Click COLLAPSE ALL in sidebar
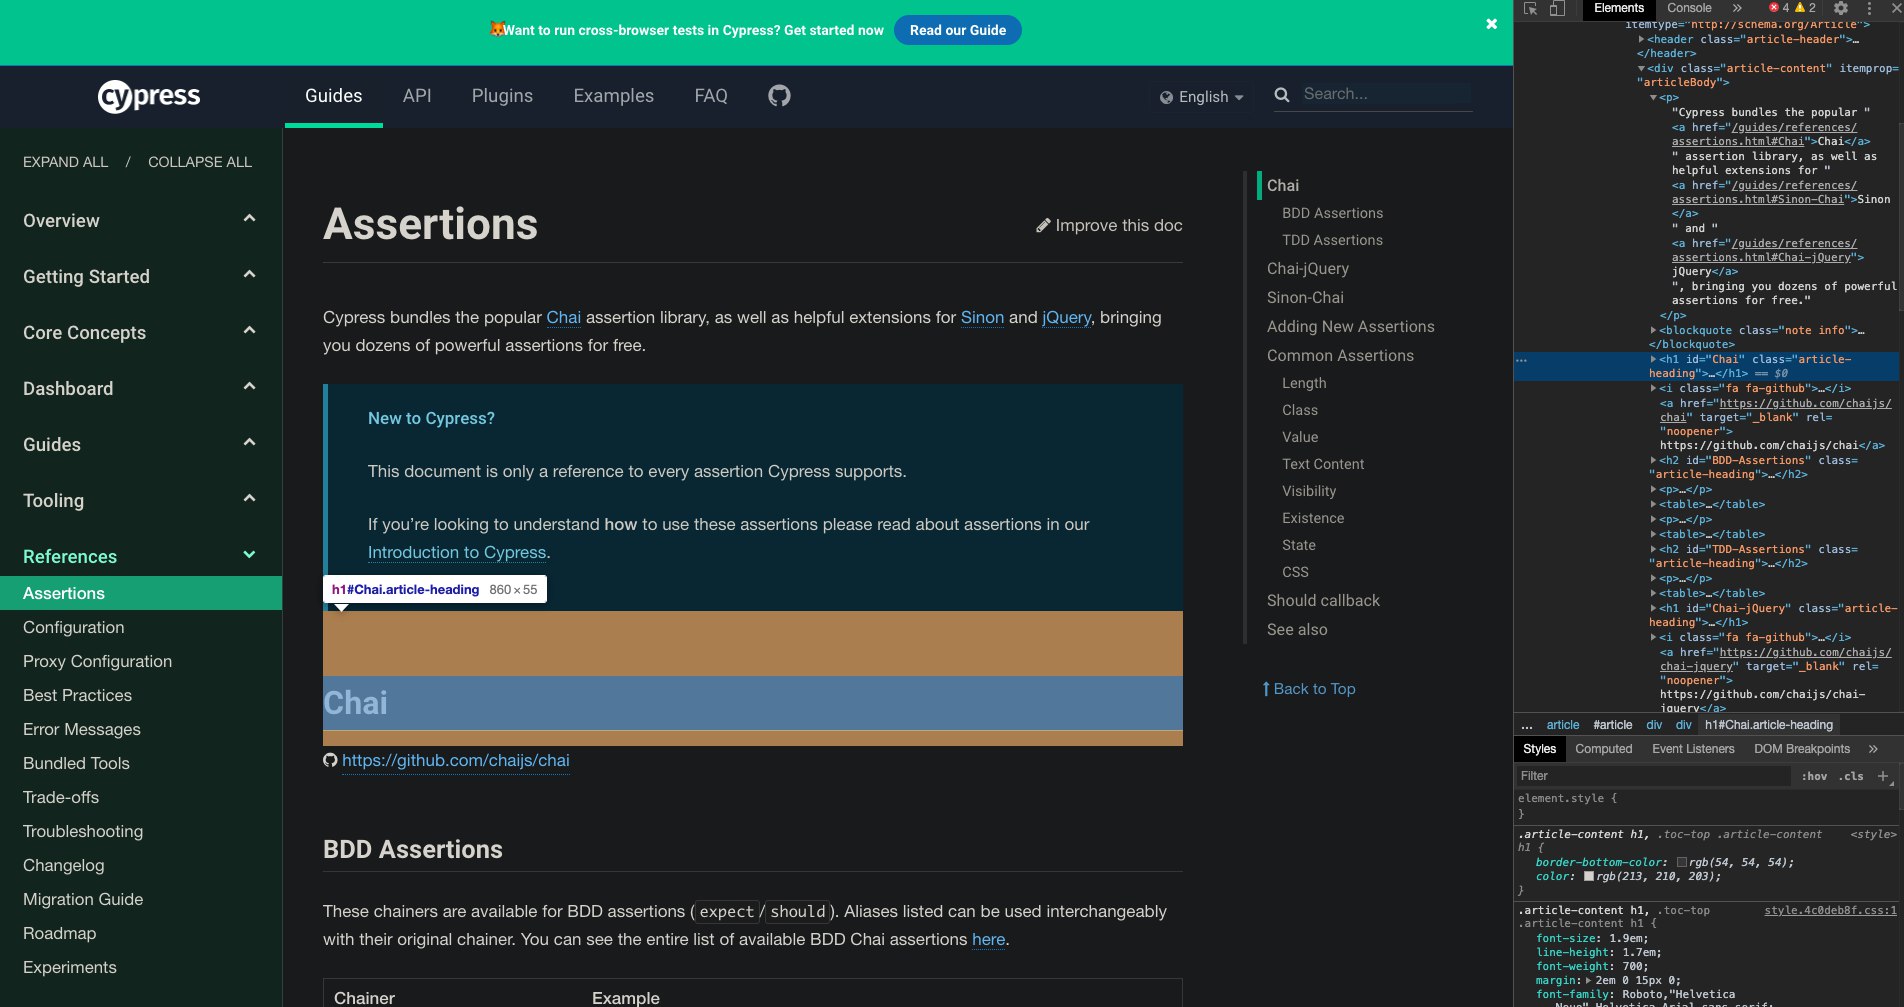The height and width of the screenshot is (1007, 1904). tap(200, 162)
